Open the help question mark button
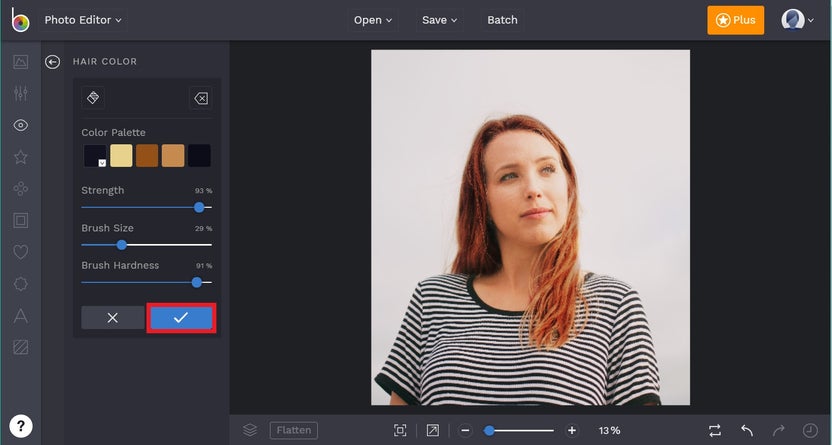 click(21, 426)
